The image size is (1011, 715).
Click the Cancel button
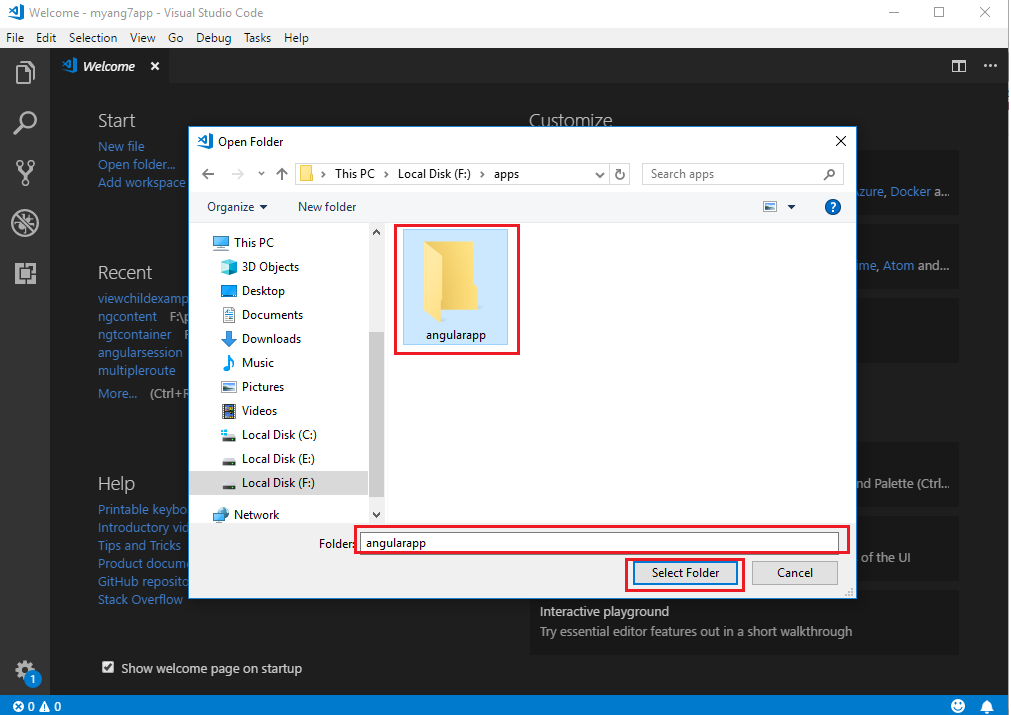click(795, 573)
